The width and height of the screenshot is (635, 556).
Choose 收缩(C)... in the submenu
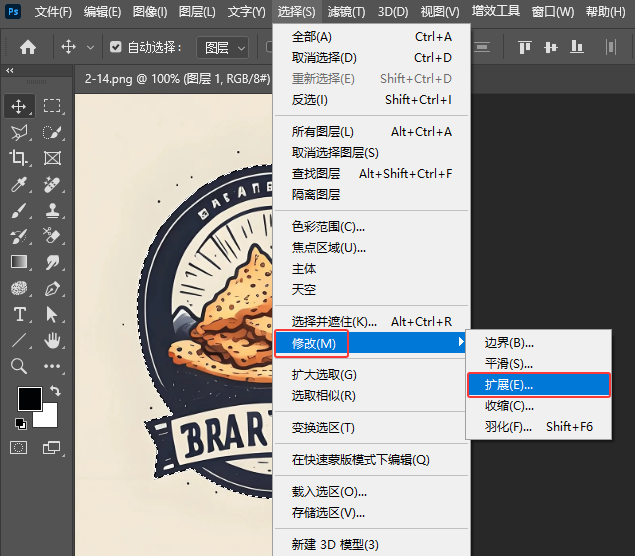tap(539, 406)
